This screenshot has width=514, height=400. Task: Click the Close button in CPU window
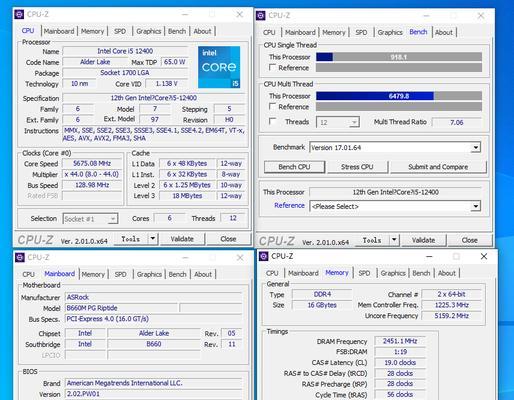point(228,239)
